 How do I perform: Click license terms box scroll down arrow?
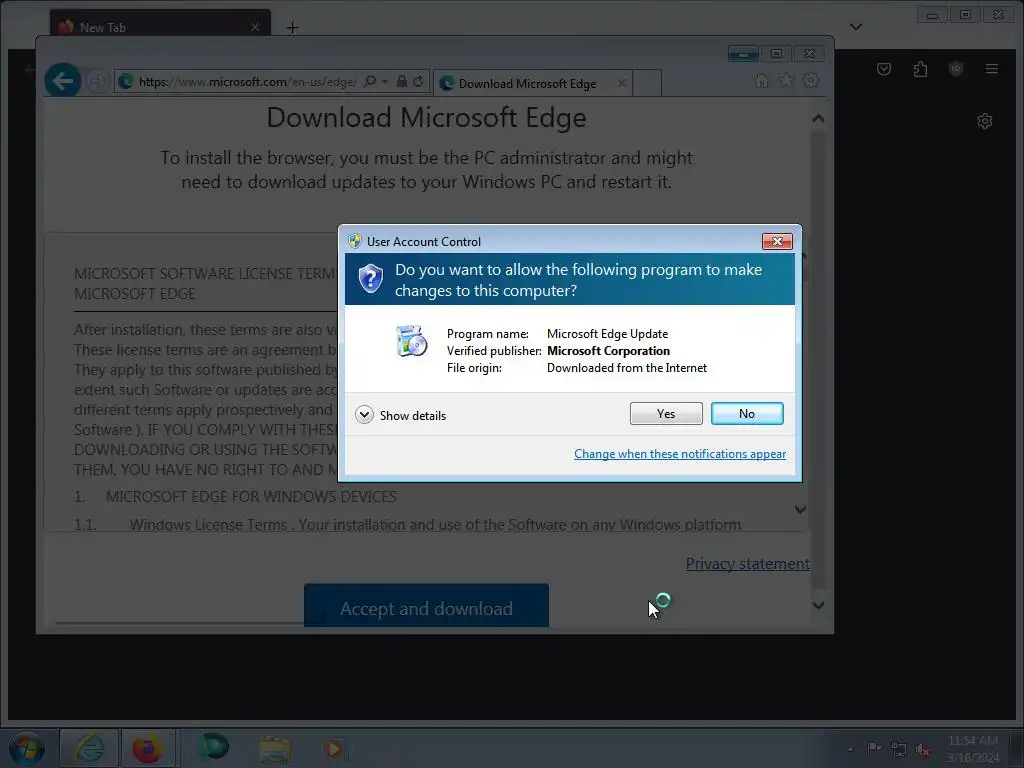(x=800, y=509)
